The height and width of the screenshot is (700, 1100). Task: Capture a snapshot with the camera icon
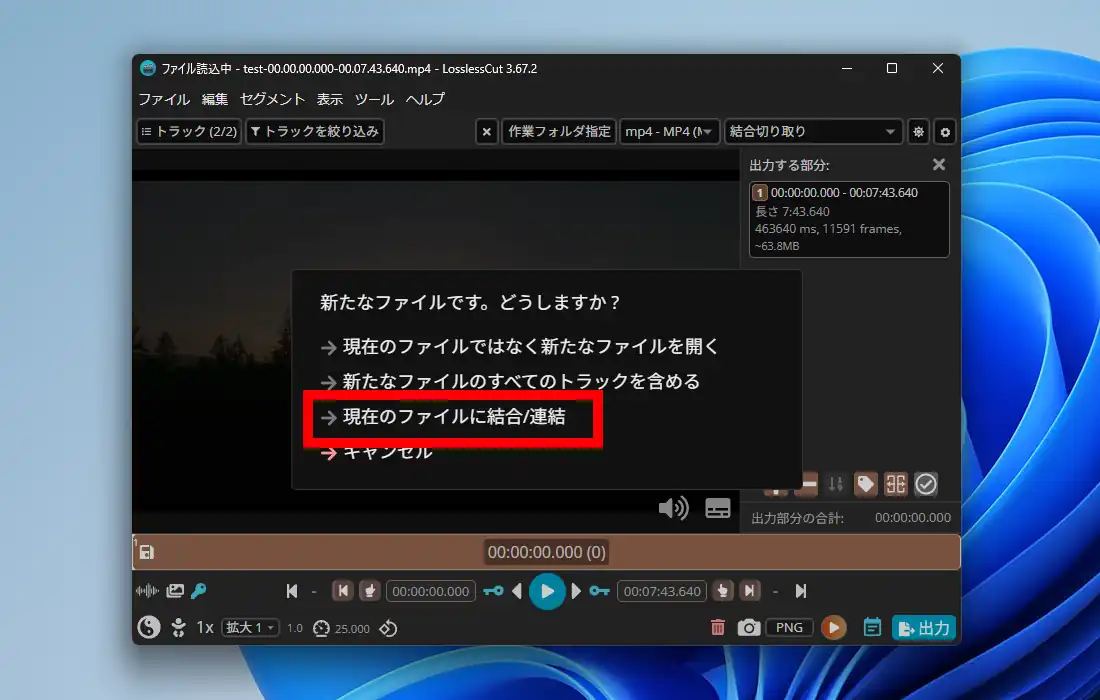[748, 628]
